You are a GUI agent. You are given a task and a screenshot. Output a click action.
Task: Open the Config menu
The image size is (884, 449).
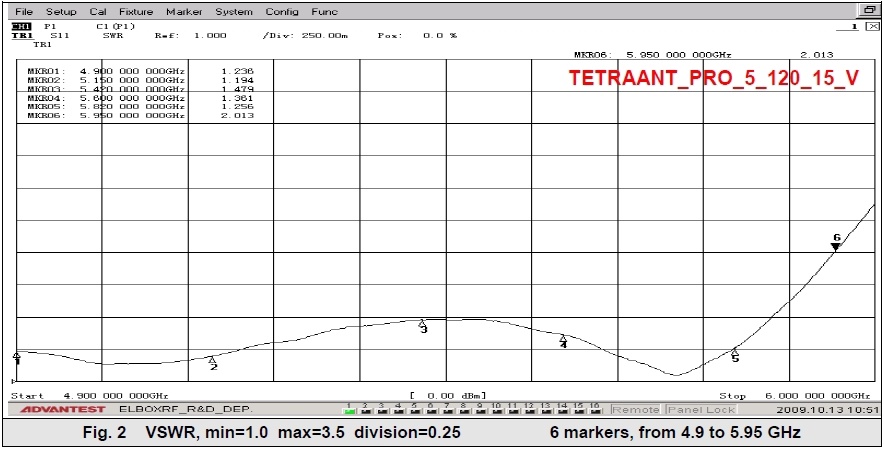click(282, 11)
